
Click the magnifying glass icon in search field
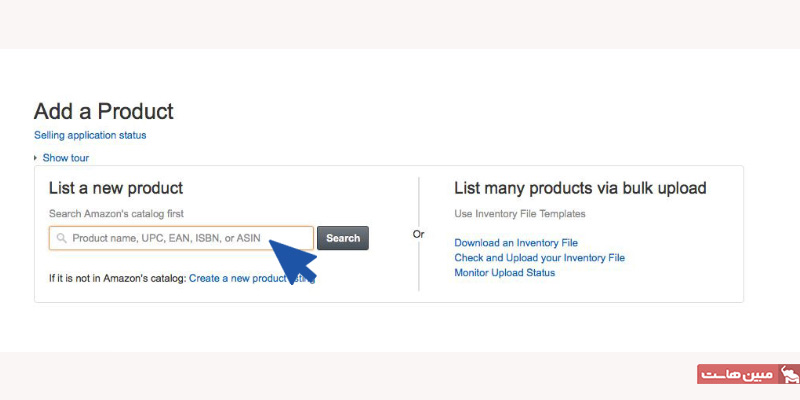(x=62, y=238)
